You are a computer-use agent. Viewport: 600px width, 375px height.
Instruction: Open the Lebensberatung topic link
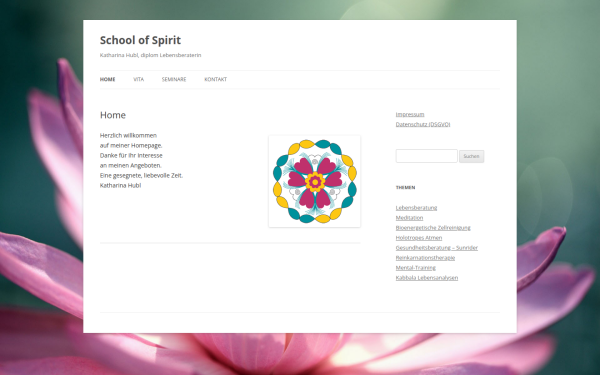[x=416, y=207]
